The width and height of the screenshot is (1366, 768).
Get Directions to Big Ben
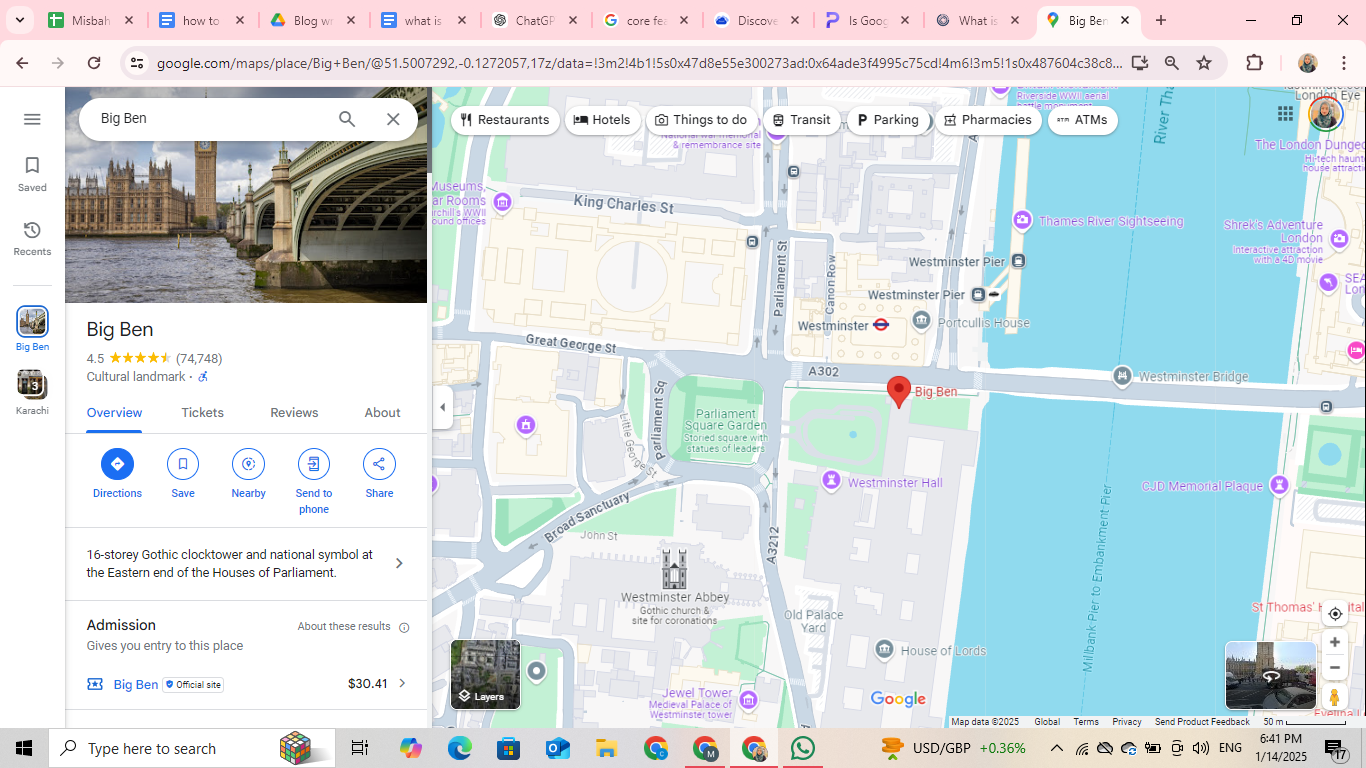[117, 473]
